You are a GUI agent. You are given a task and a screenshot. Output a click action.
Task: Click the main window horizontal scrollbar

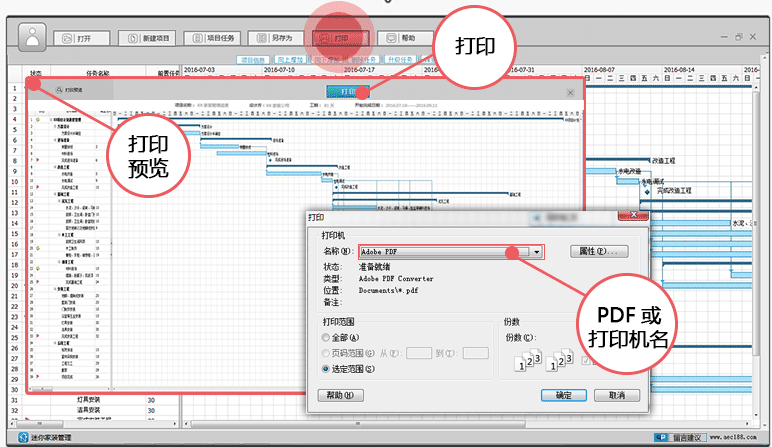pyautogui.click(x=358, y=424)
